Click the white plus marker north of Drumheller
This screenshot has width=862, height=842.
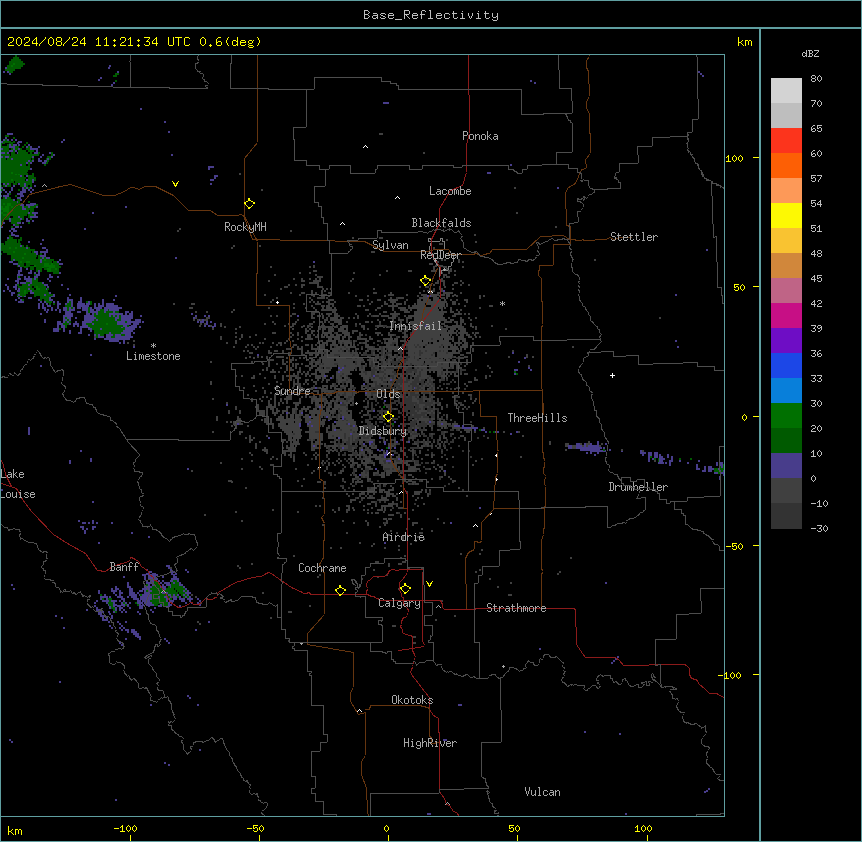click(612, 375)
